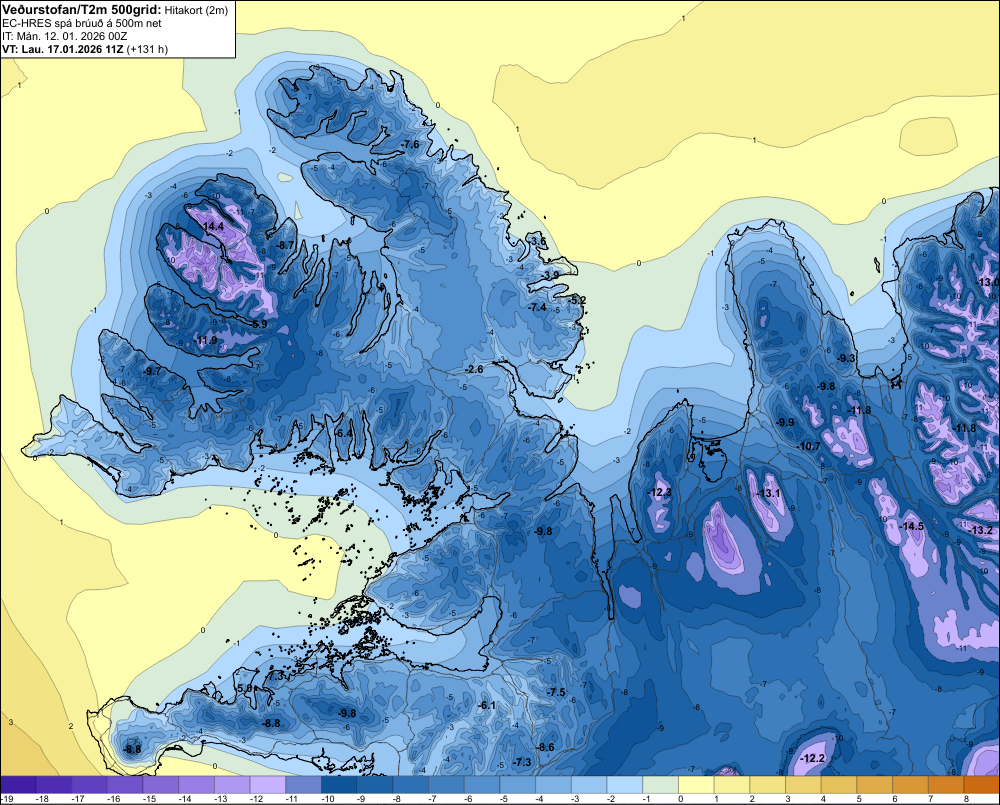
Task: Click the '-13.1' temperature value on the map
Action: [768, 493]
